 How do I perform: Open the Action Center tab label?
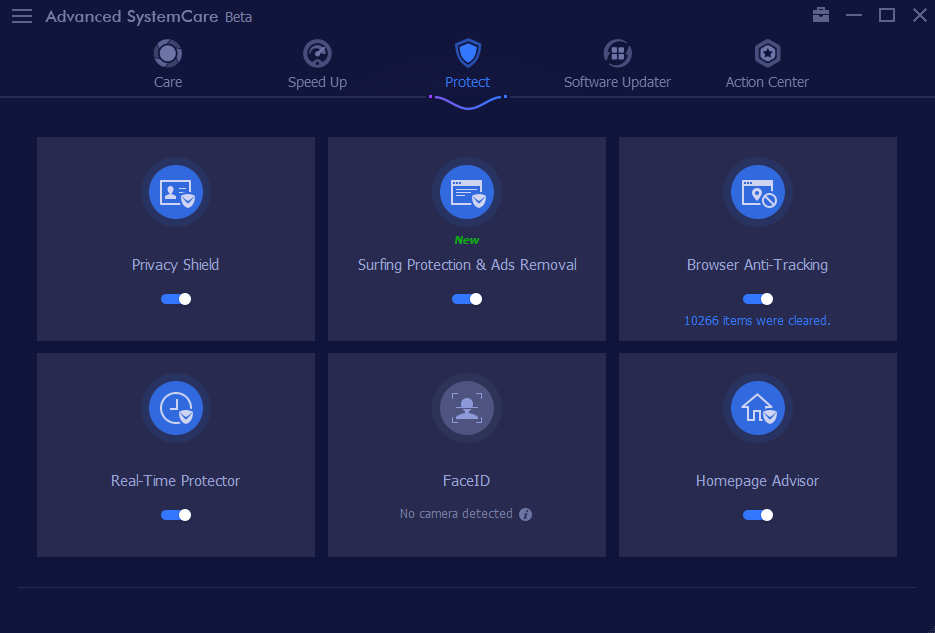tap(767, 82)
